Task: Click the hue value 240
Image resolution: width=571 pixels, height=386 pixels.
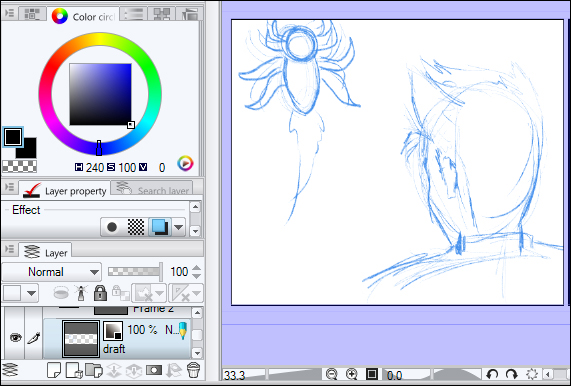Action: [95, 168]
